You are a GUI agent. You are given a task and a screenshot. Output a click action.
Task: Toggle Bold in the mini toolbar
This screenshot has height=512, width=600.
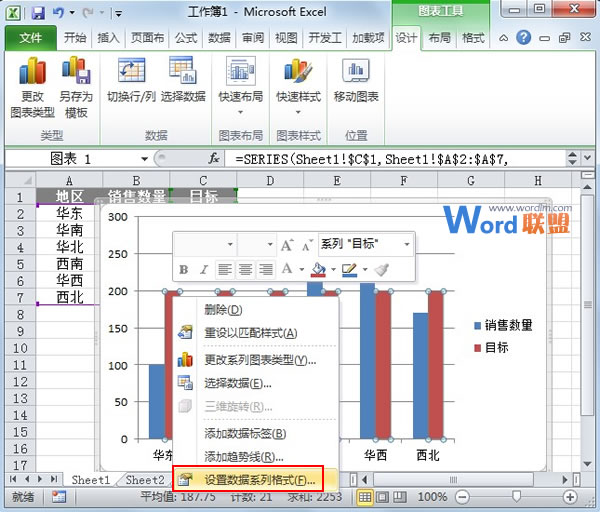coord(184,270)
